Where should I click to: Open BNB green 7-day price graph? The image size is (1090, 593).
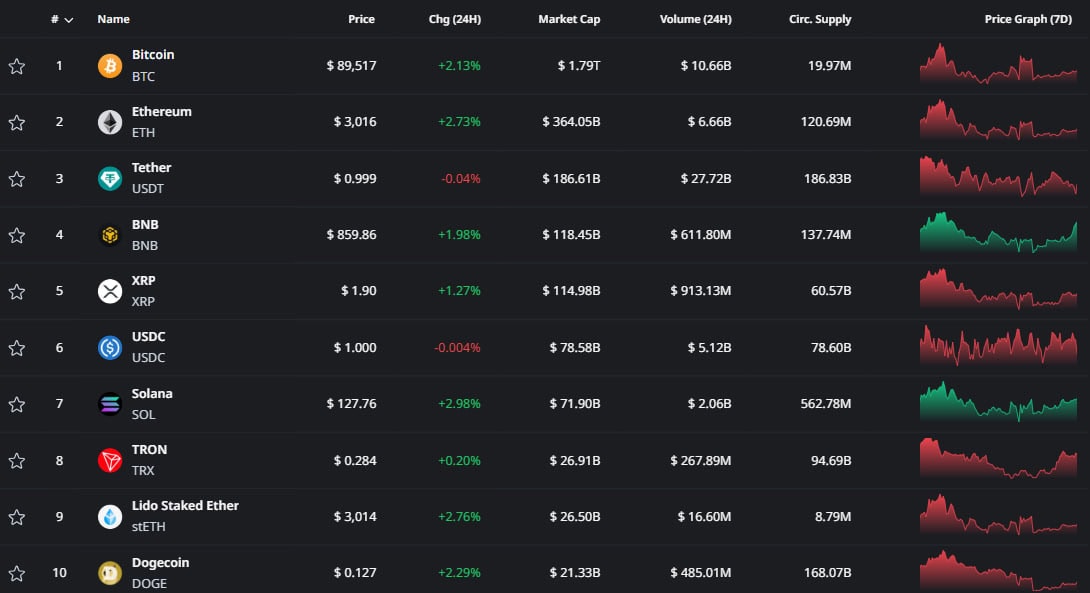(x=998, y=234)
